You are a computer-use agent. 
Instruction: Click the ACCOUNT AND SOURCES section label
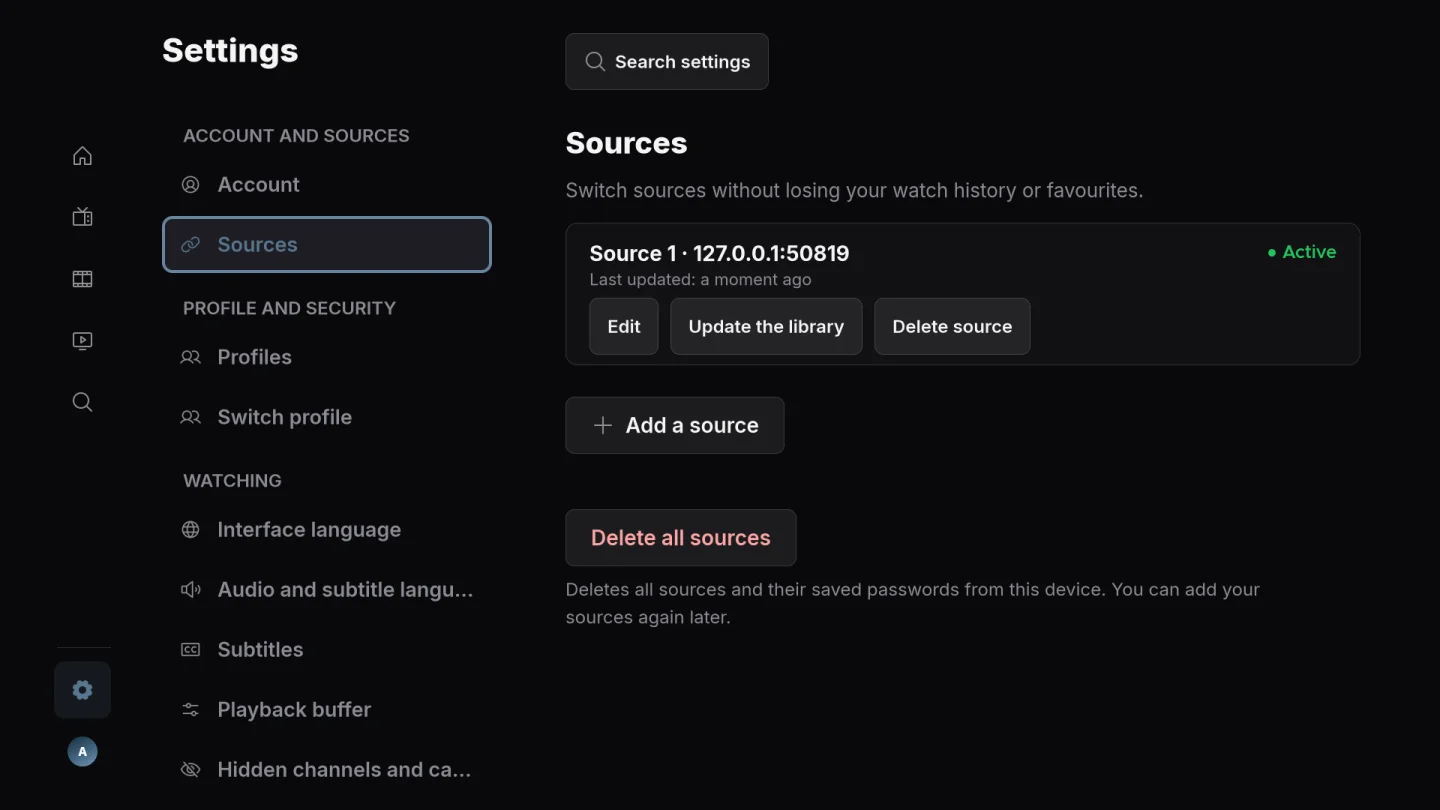pos(296,136)
